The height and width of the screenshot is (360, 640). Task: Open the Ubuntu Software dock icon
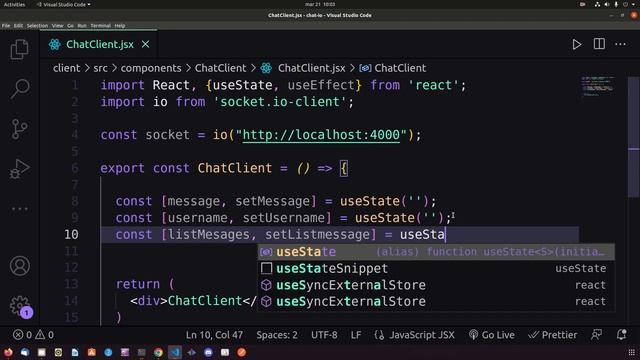[91, 352]
